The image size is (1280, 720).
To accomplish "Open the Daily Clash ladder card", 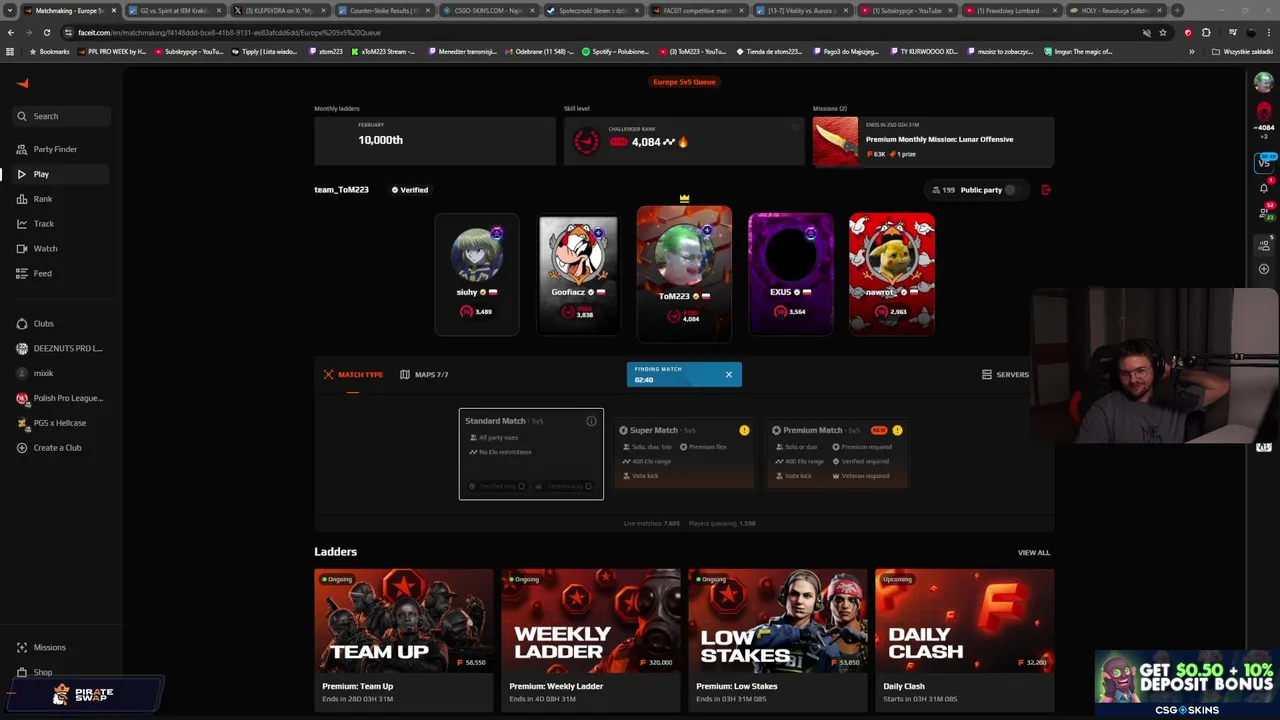I will coord(965,640).
